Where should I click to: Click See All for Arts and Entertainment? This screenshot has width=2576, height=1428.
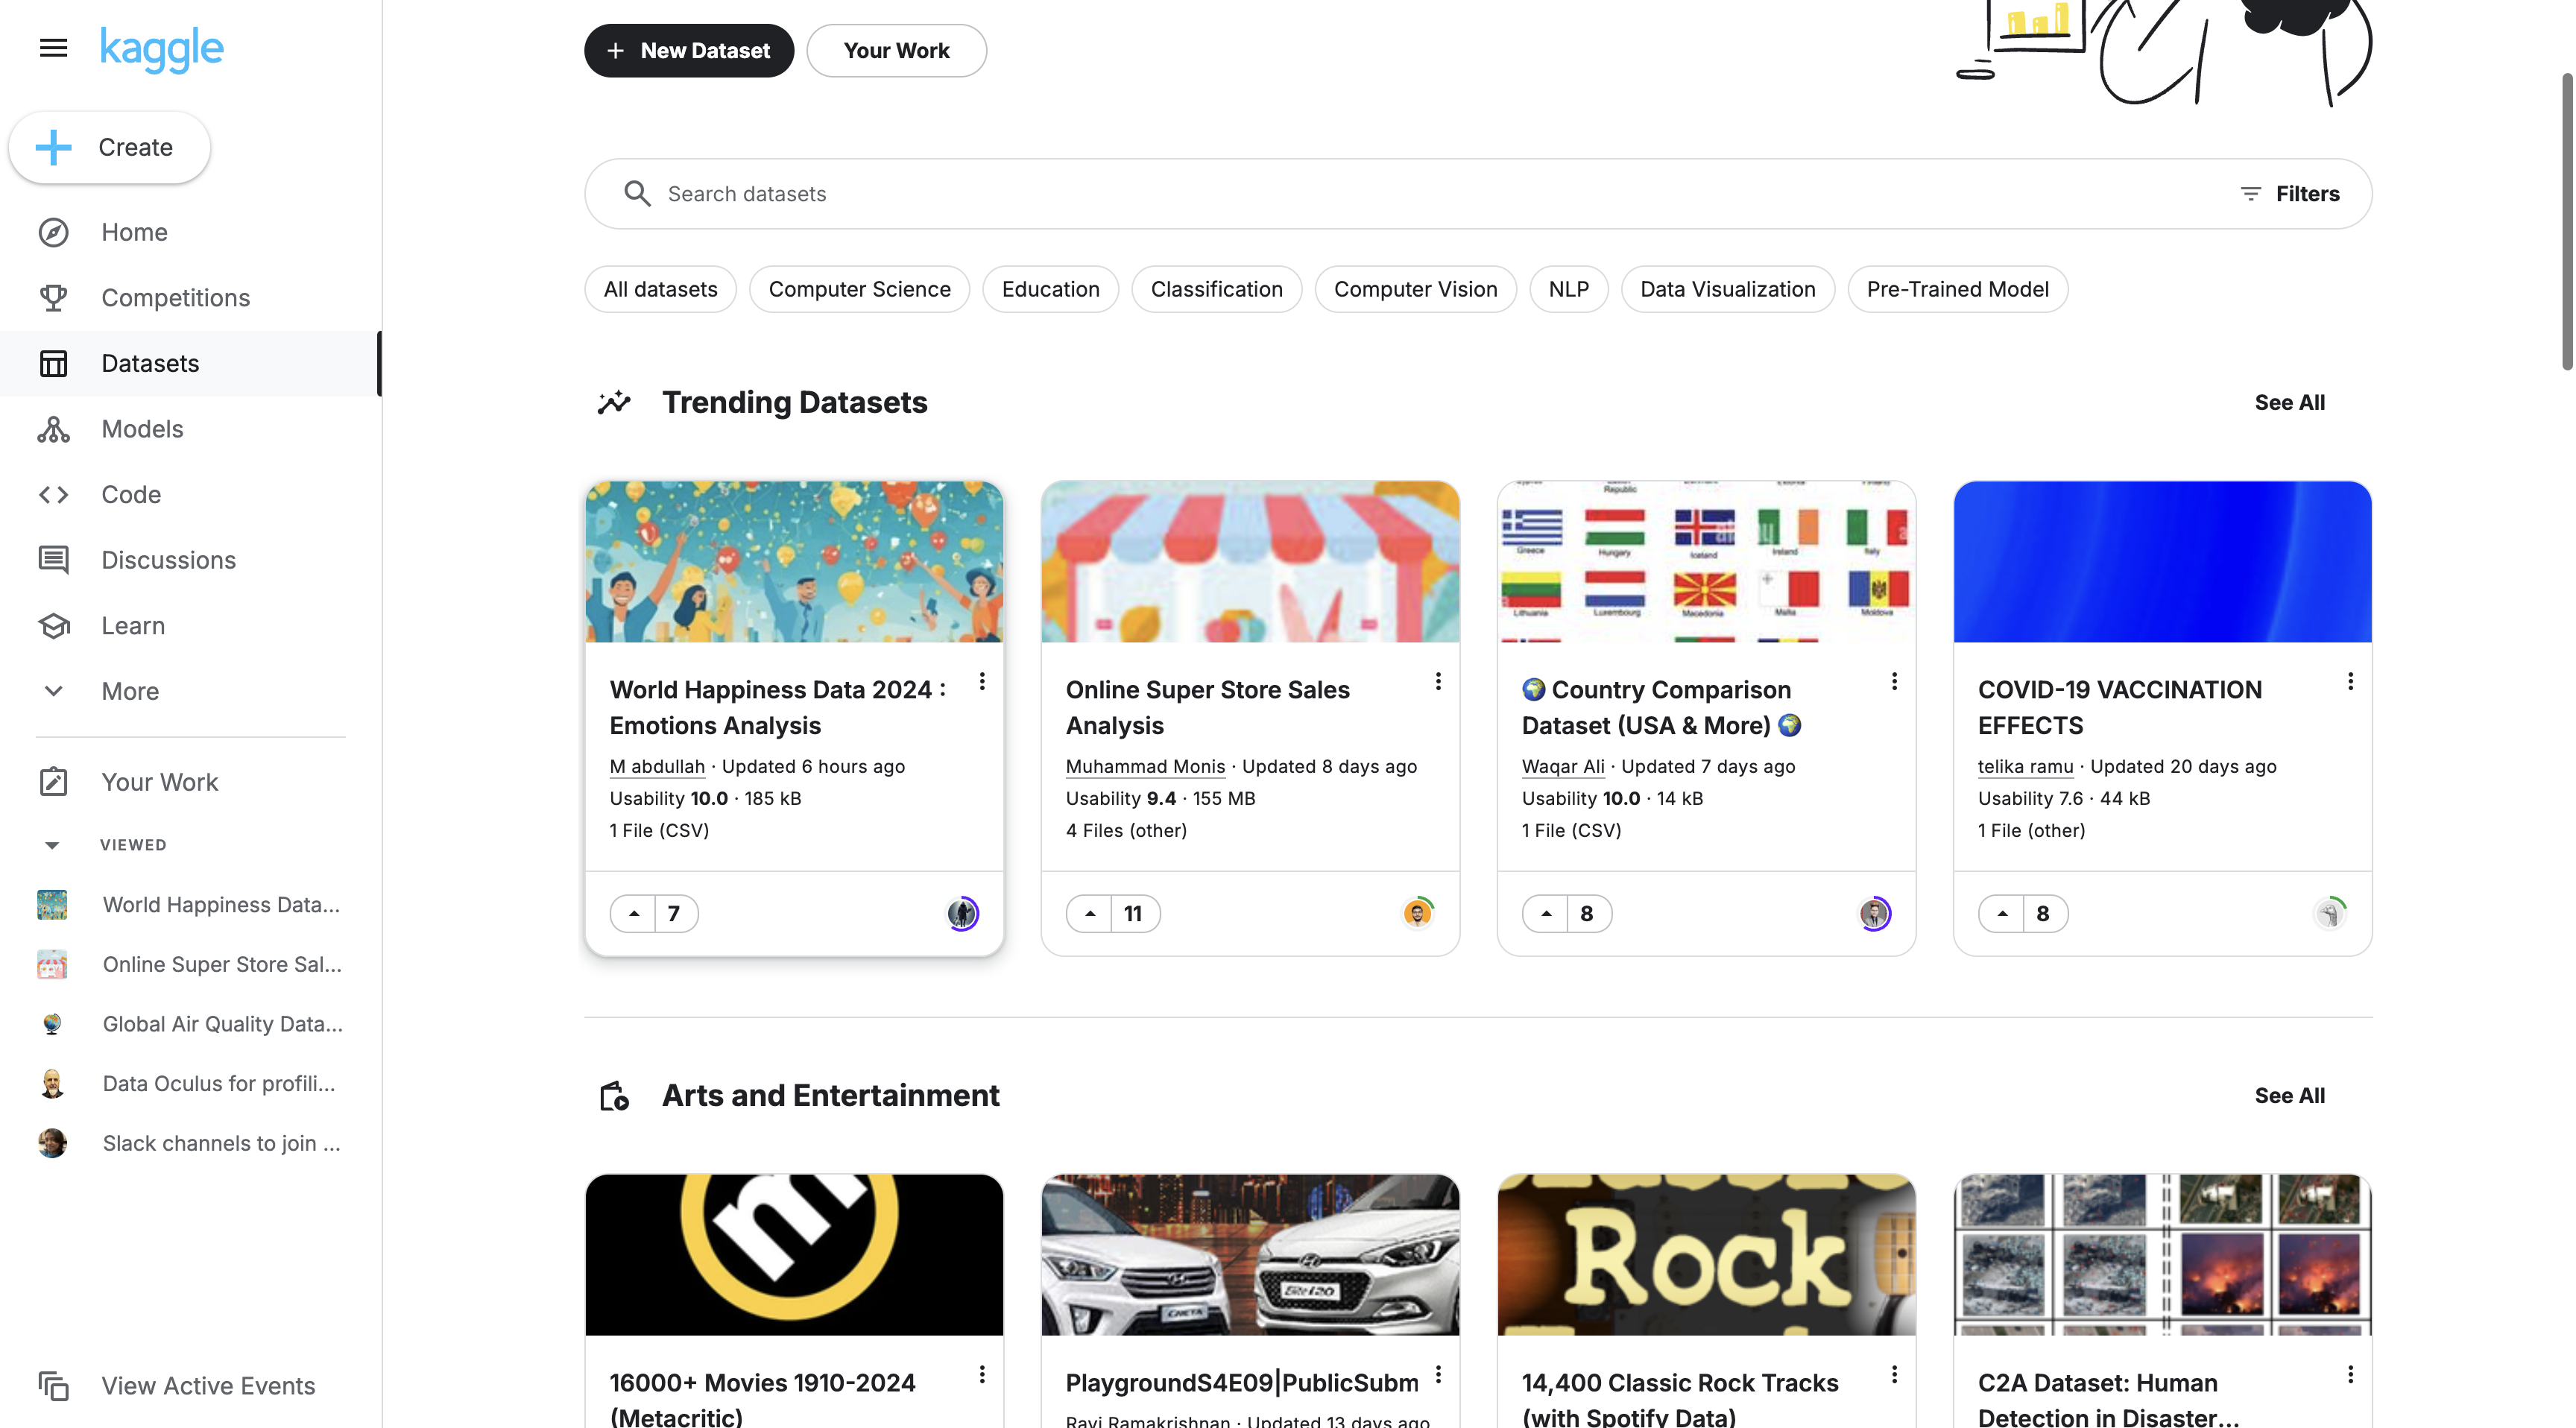2289,1095
